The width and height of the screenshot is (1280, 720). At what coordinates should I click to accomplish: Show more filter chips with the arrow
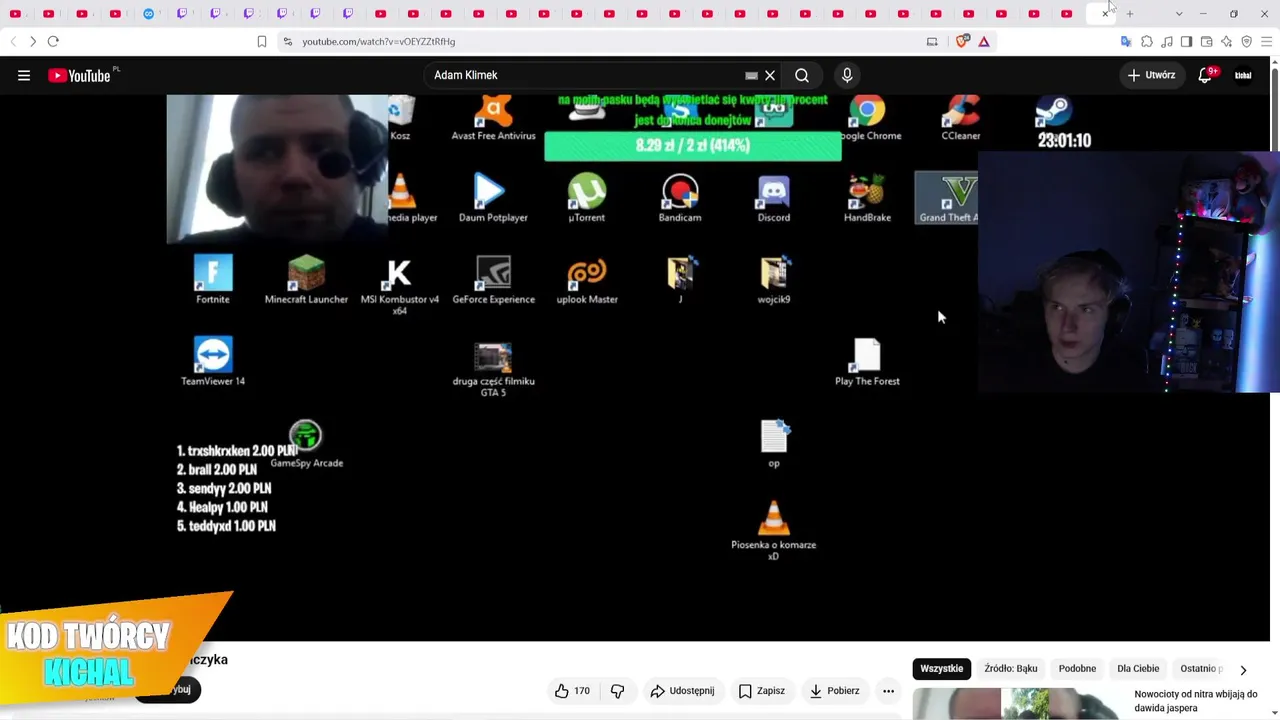[x=1243, y=670]
